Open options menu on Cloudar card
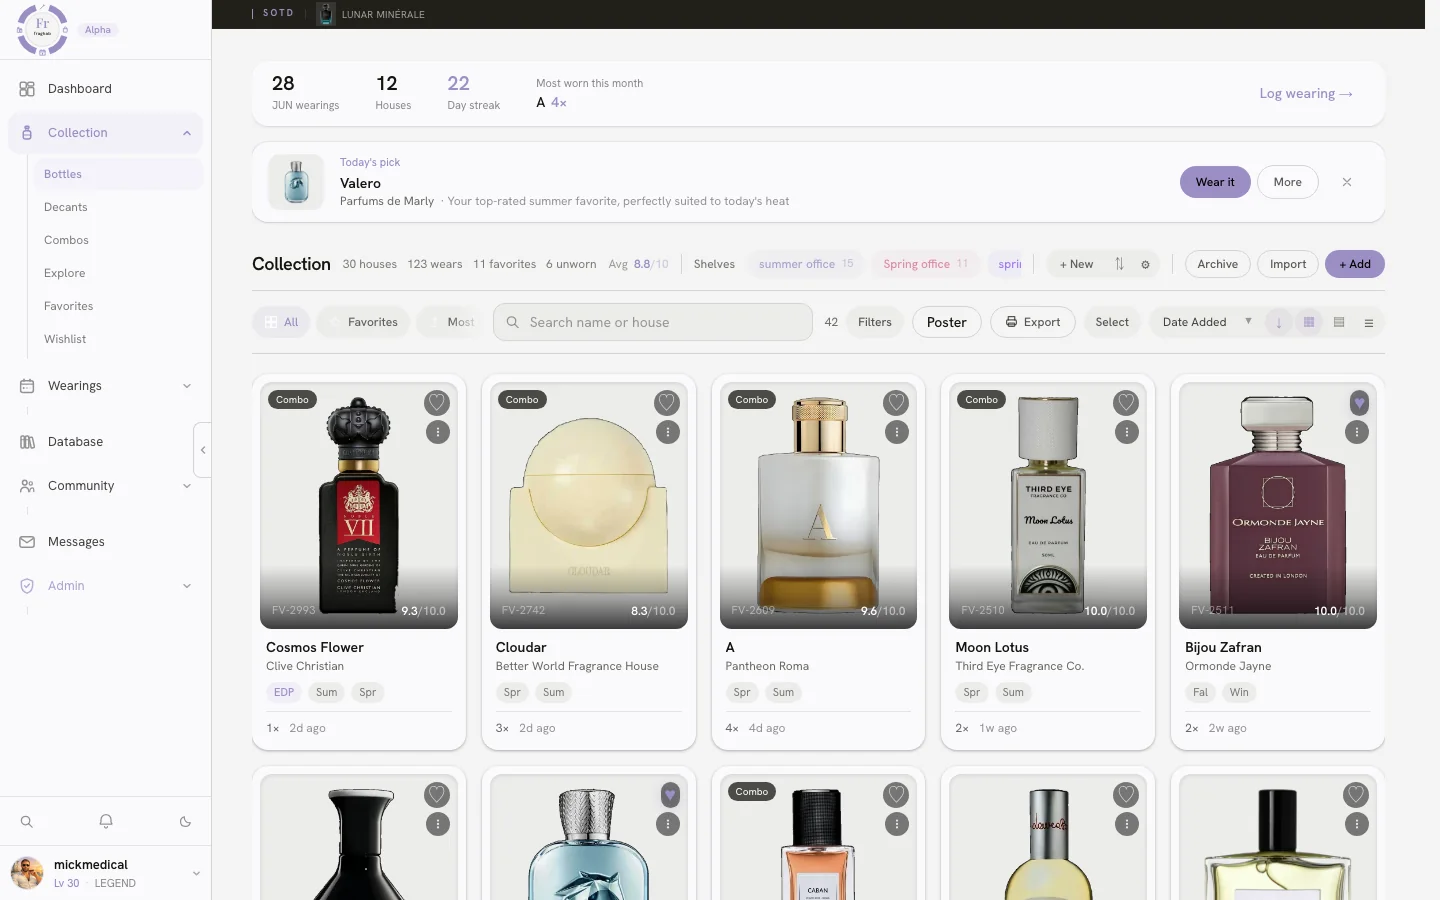The height and width of the screenshot is (900, 1440). click(667, 432)
